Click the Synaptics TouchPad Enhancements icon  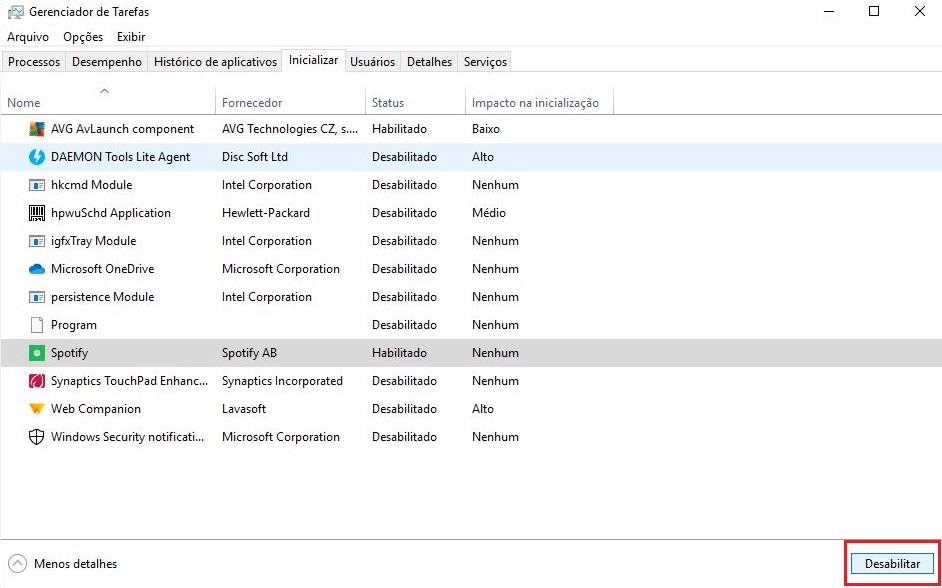click(37, 381)
